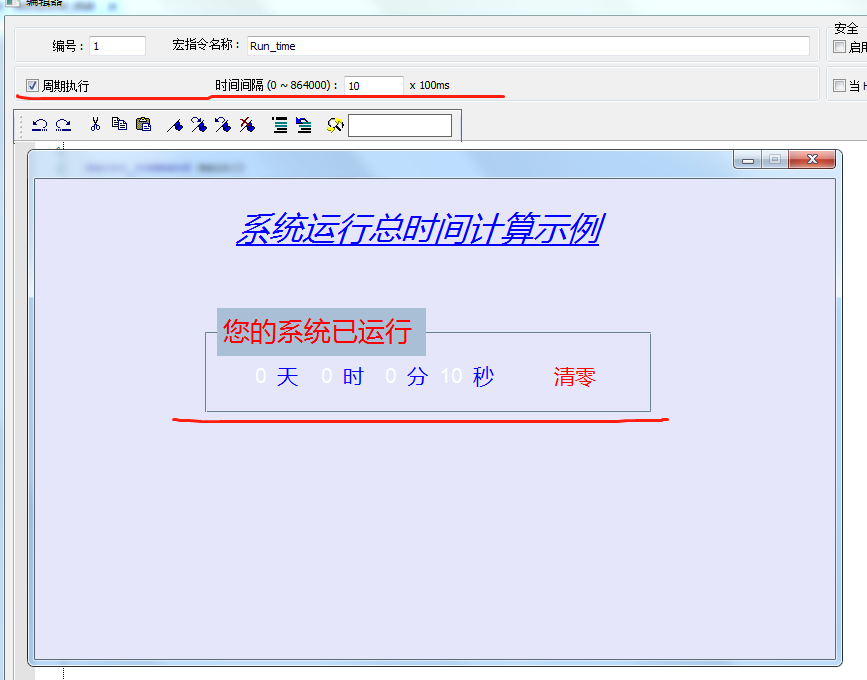Paste using the clipboard icon

click(x=143, y=125)
